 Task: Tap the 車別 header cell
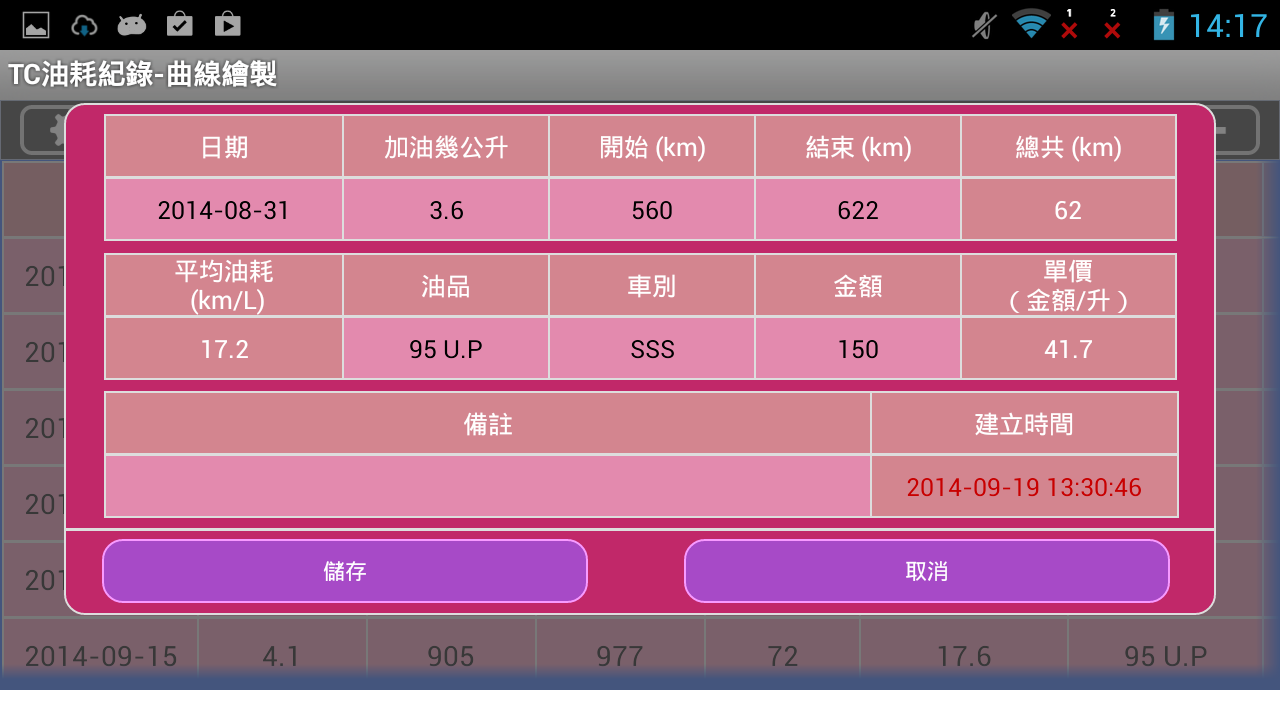pyautogui.click(x=652, y=286)
